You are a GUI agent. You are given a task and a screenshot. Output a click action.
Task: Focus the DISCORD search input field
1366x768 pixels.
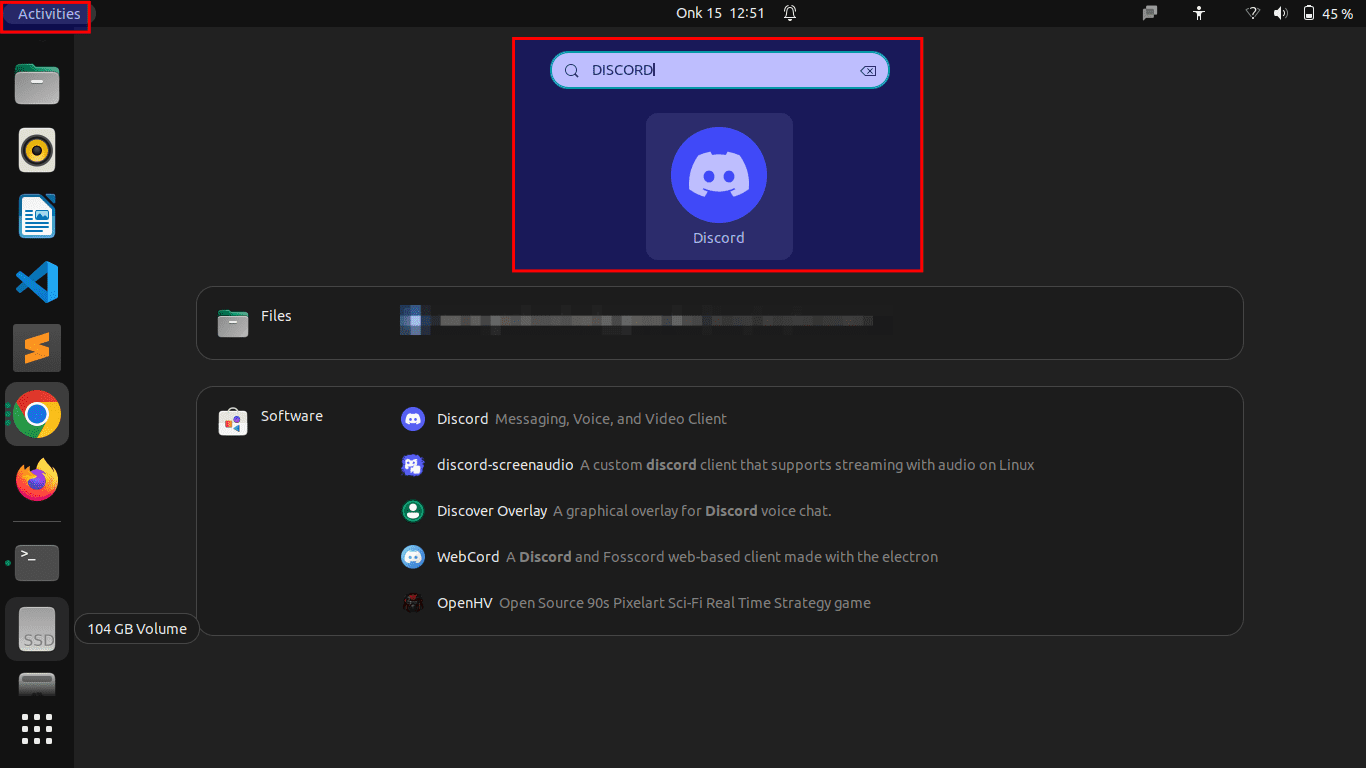(720, 70)
